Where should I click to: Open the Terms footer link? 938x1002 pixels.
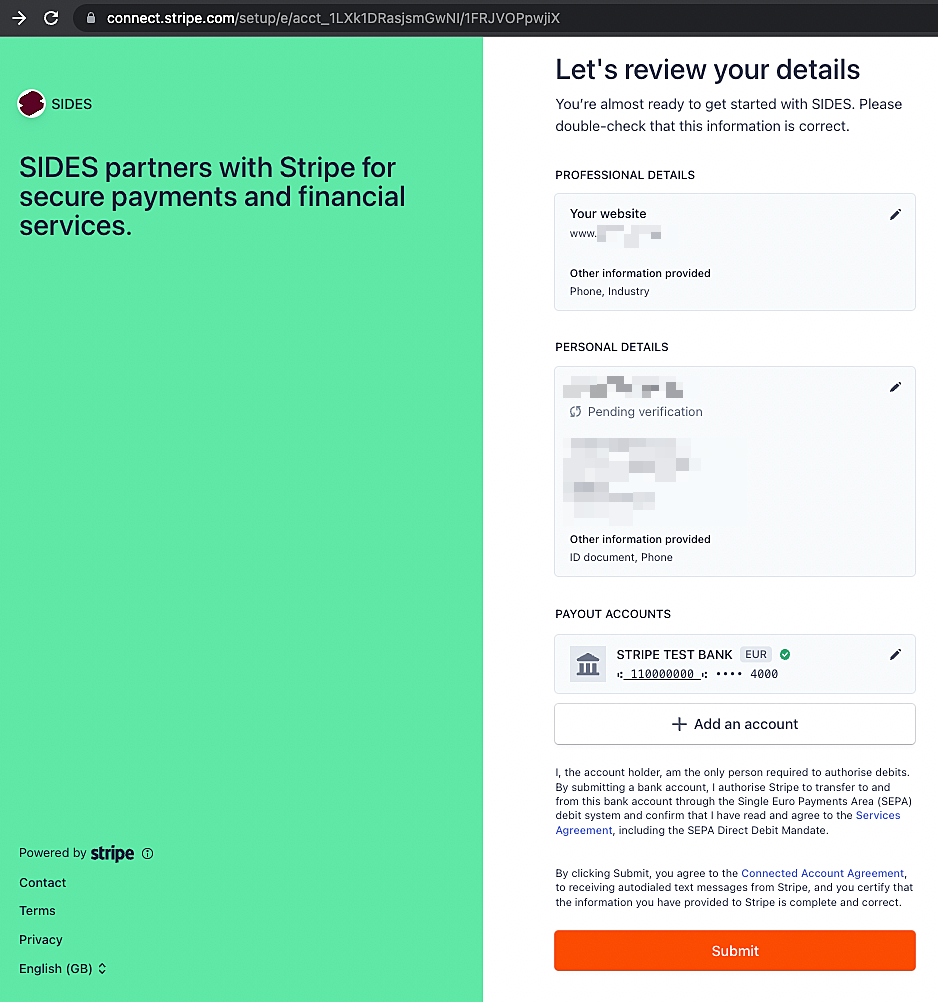(x=37, y=911)
